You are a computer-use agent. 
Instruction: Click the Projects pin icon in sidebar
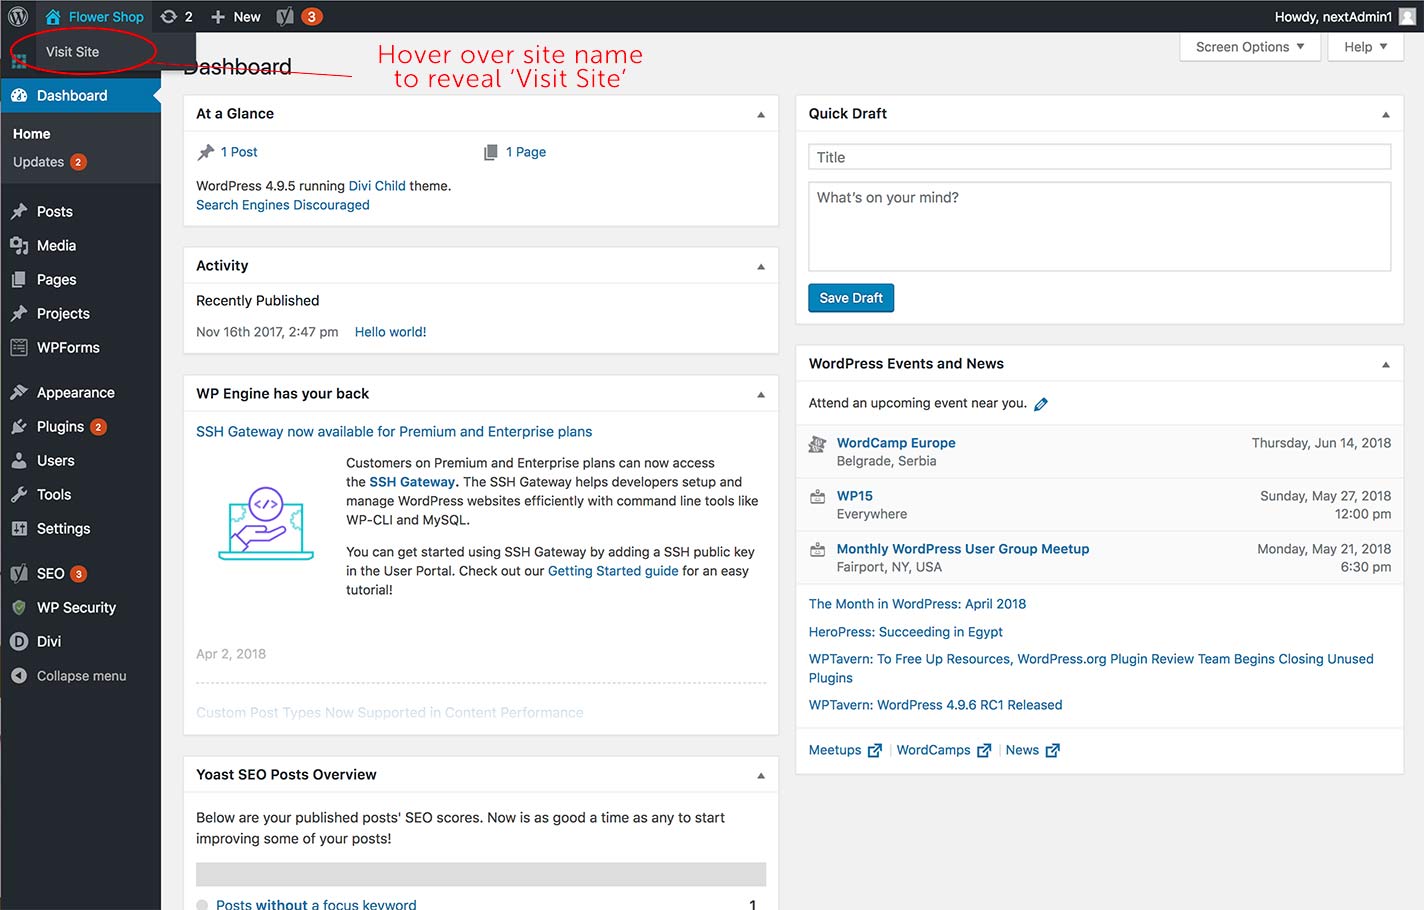[x=19, y=313]
